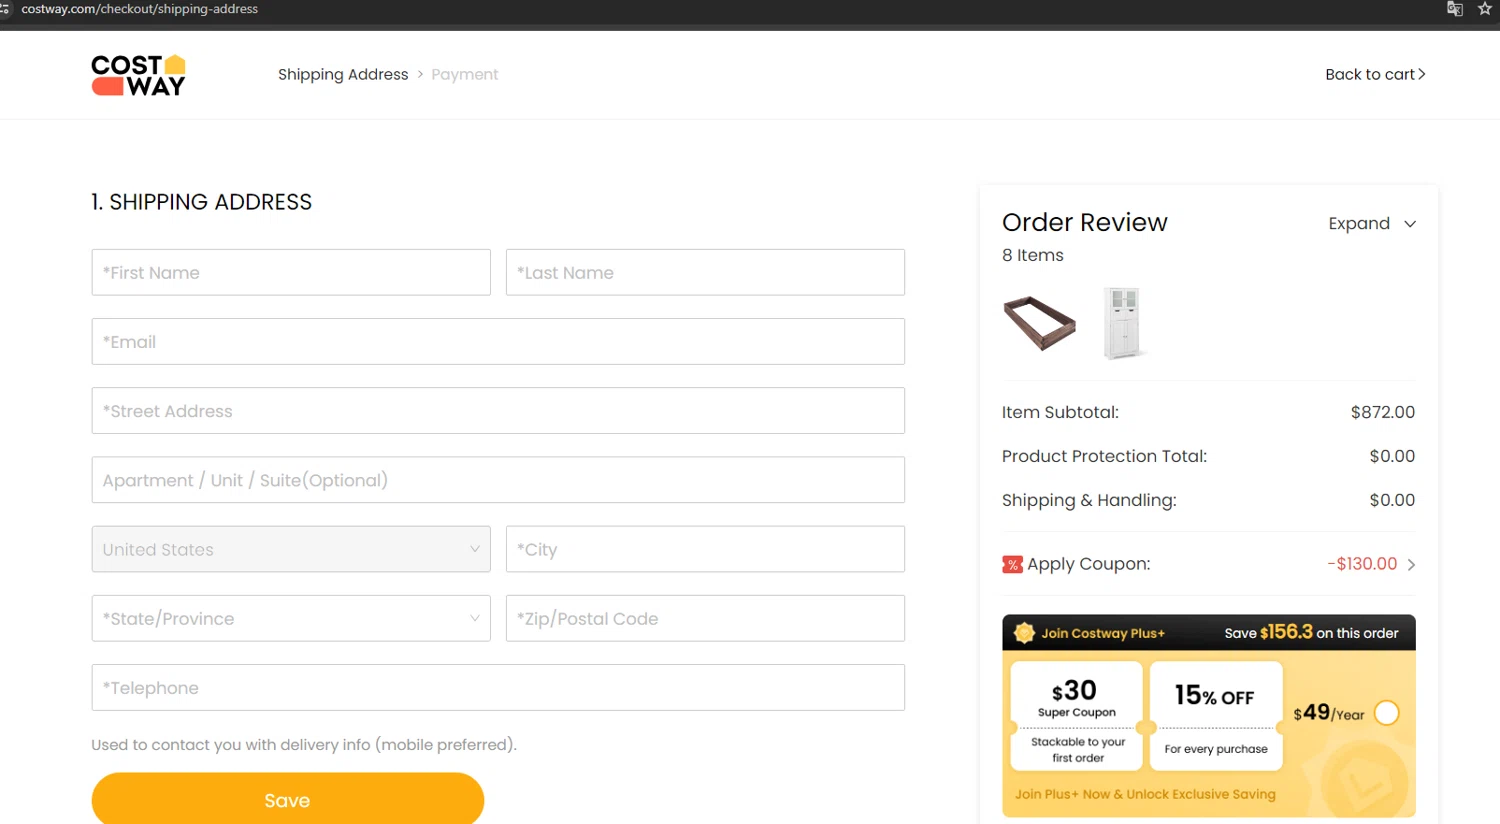This screenshot has height=824, width=1500.
Task: Click the Last Name field
Action: pos(705,272)
